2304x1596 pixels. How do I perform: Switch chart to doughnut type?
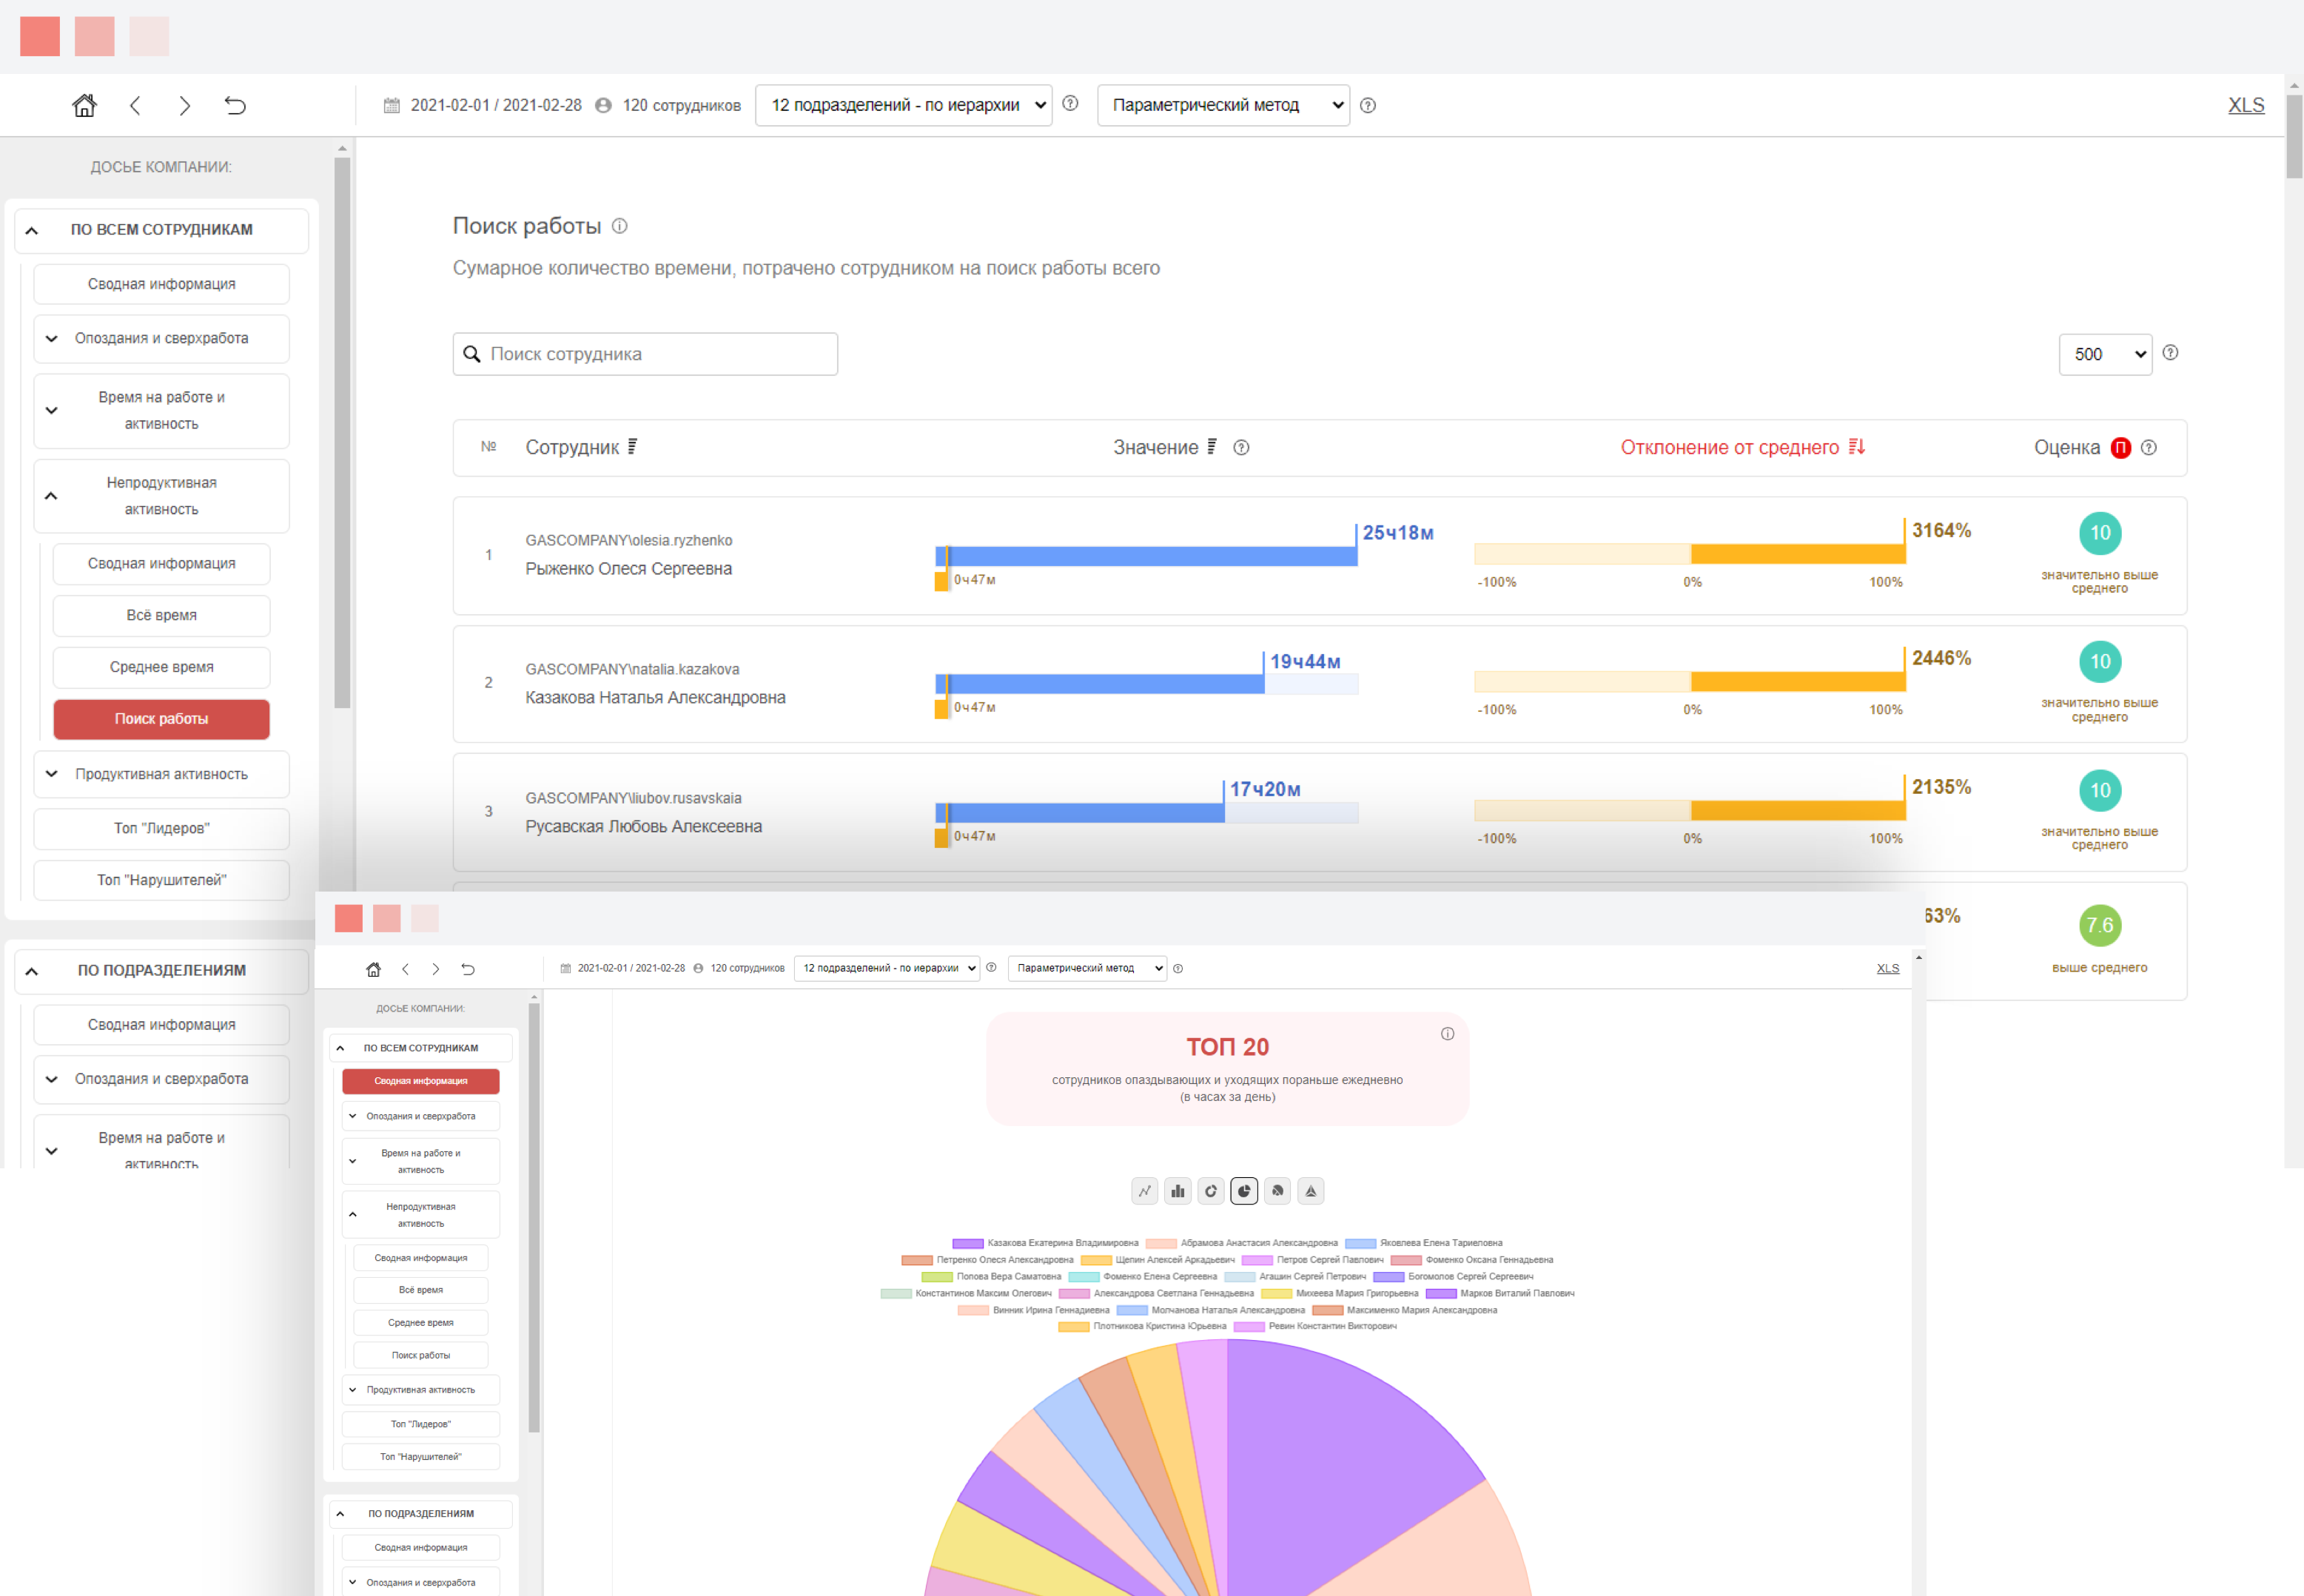point(1211,1191)
